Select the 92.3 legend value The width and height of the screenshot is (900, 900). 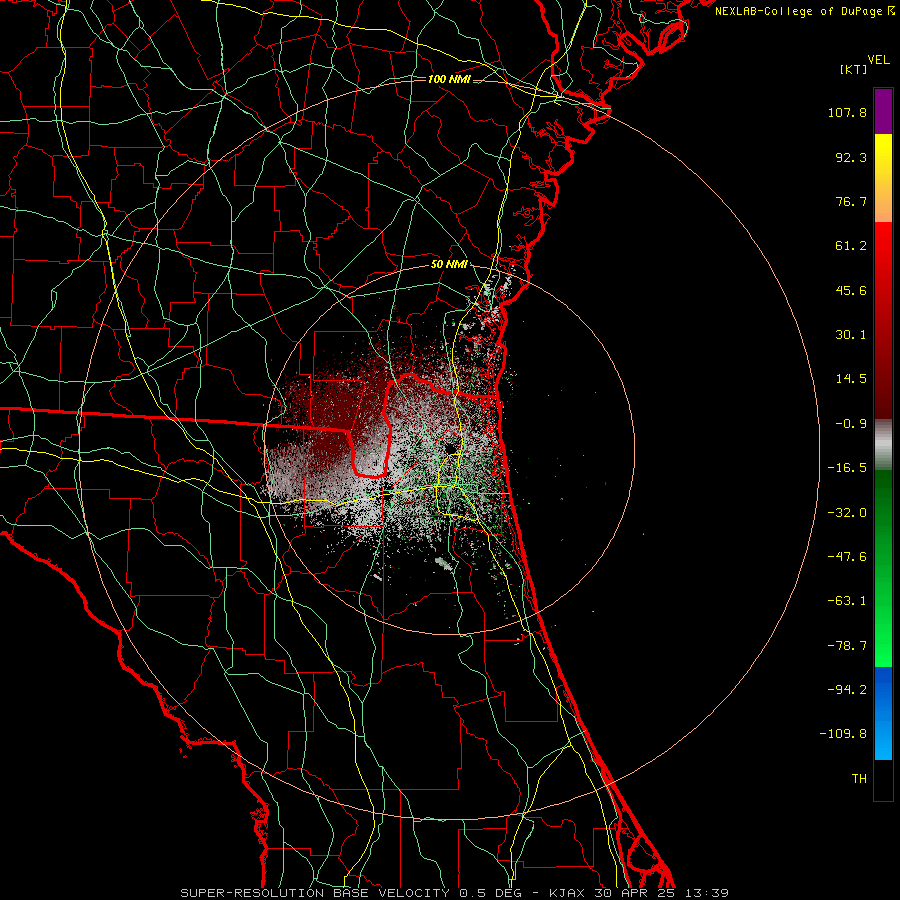point(851,157)
